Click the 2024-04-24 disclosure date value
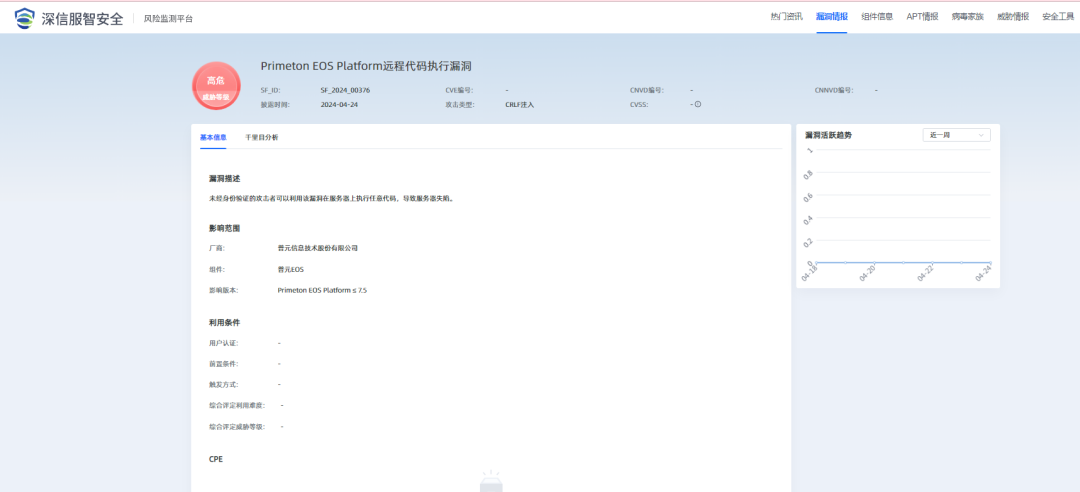1080x492 pixels. pos(339,105)
